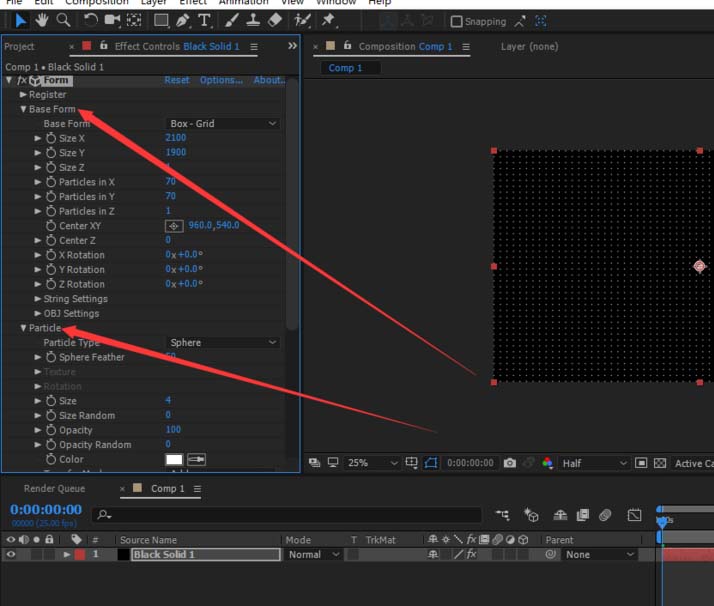Toggle the Form effect fx switch
The height and width of the screenshot is (606, 714).
[23, 80]
